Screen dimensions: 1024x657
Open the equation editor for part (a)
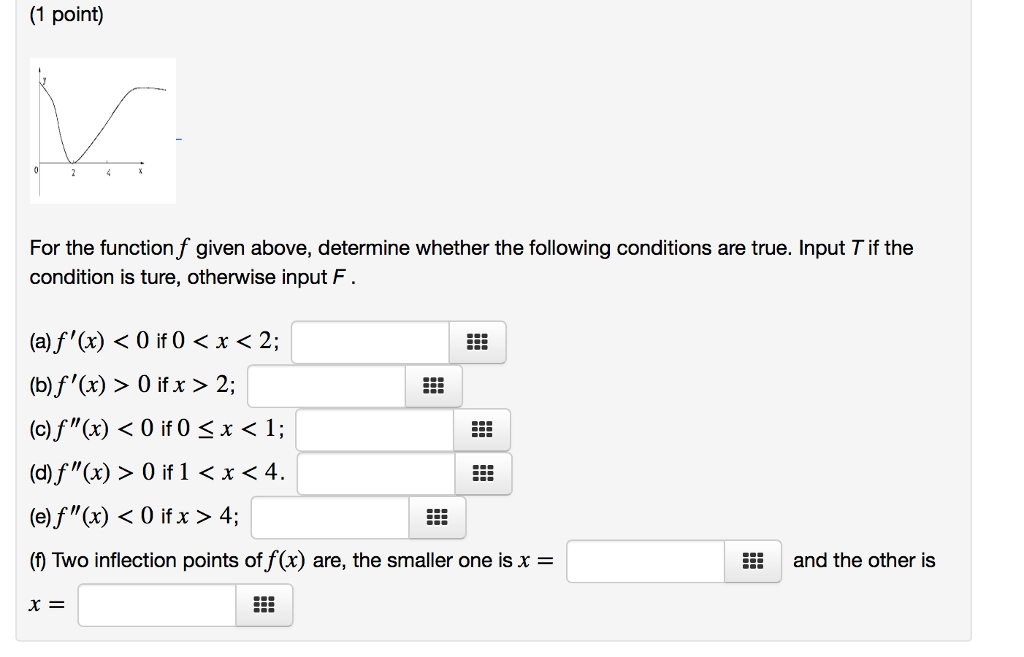(x=477, y=341)
